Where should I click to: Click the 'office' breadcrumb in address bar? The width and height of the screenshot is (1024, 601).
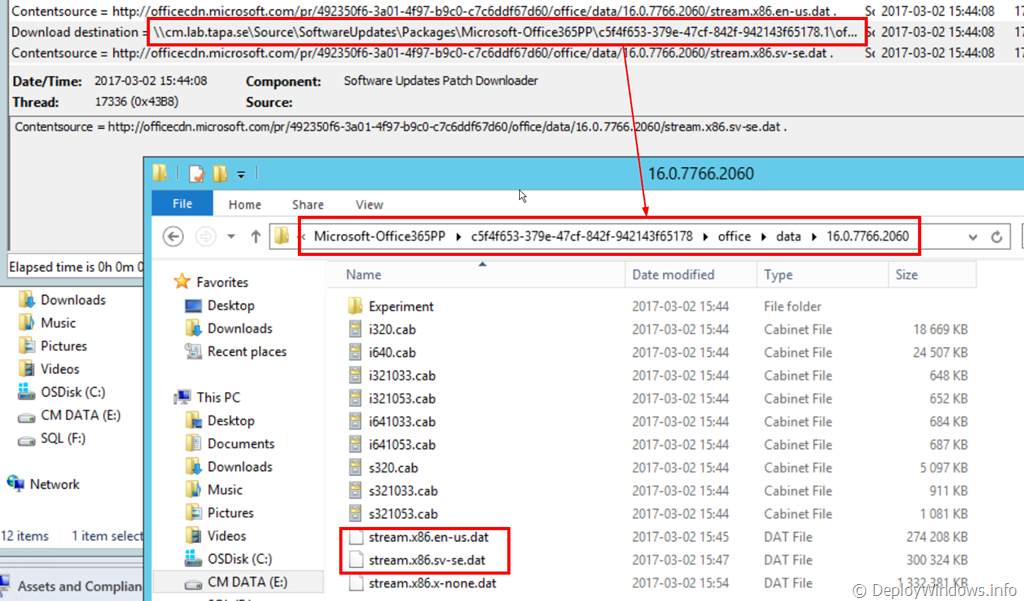[734, 237]
